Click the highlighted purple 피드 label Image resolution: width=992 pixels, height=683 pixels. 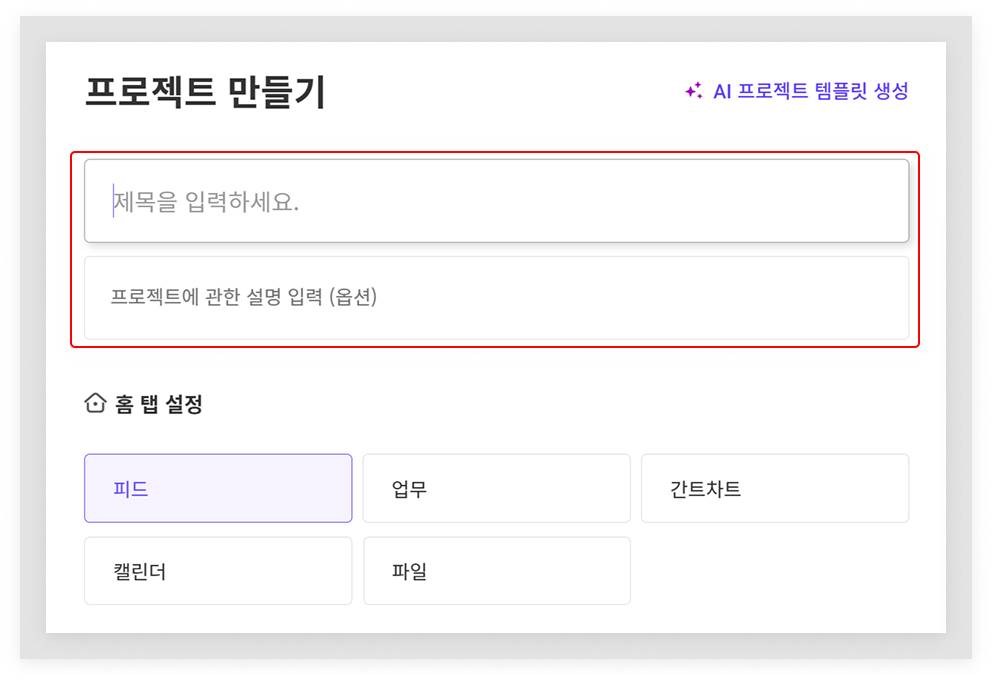tap(130, 489)
